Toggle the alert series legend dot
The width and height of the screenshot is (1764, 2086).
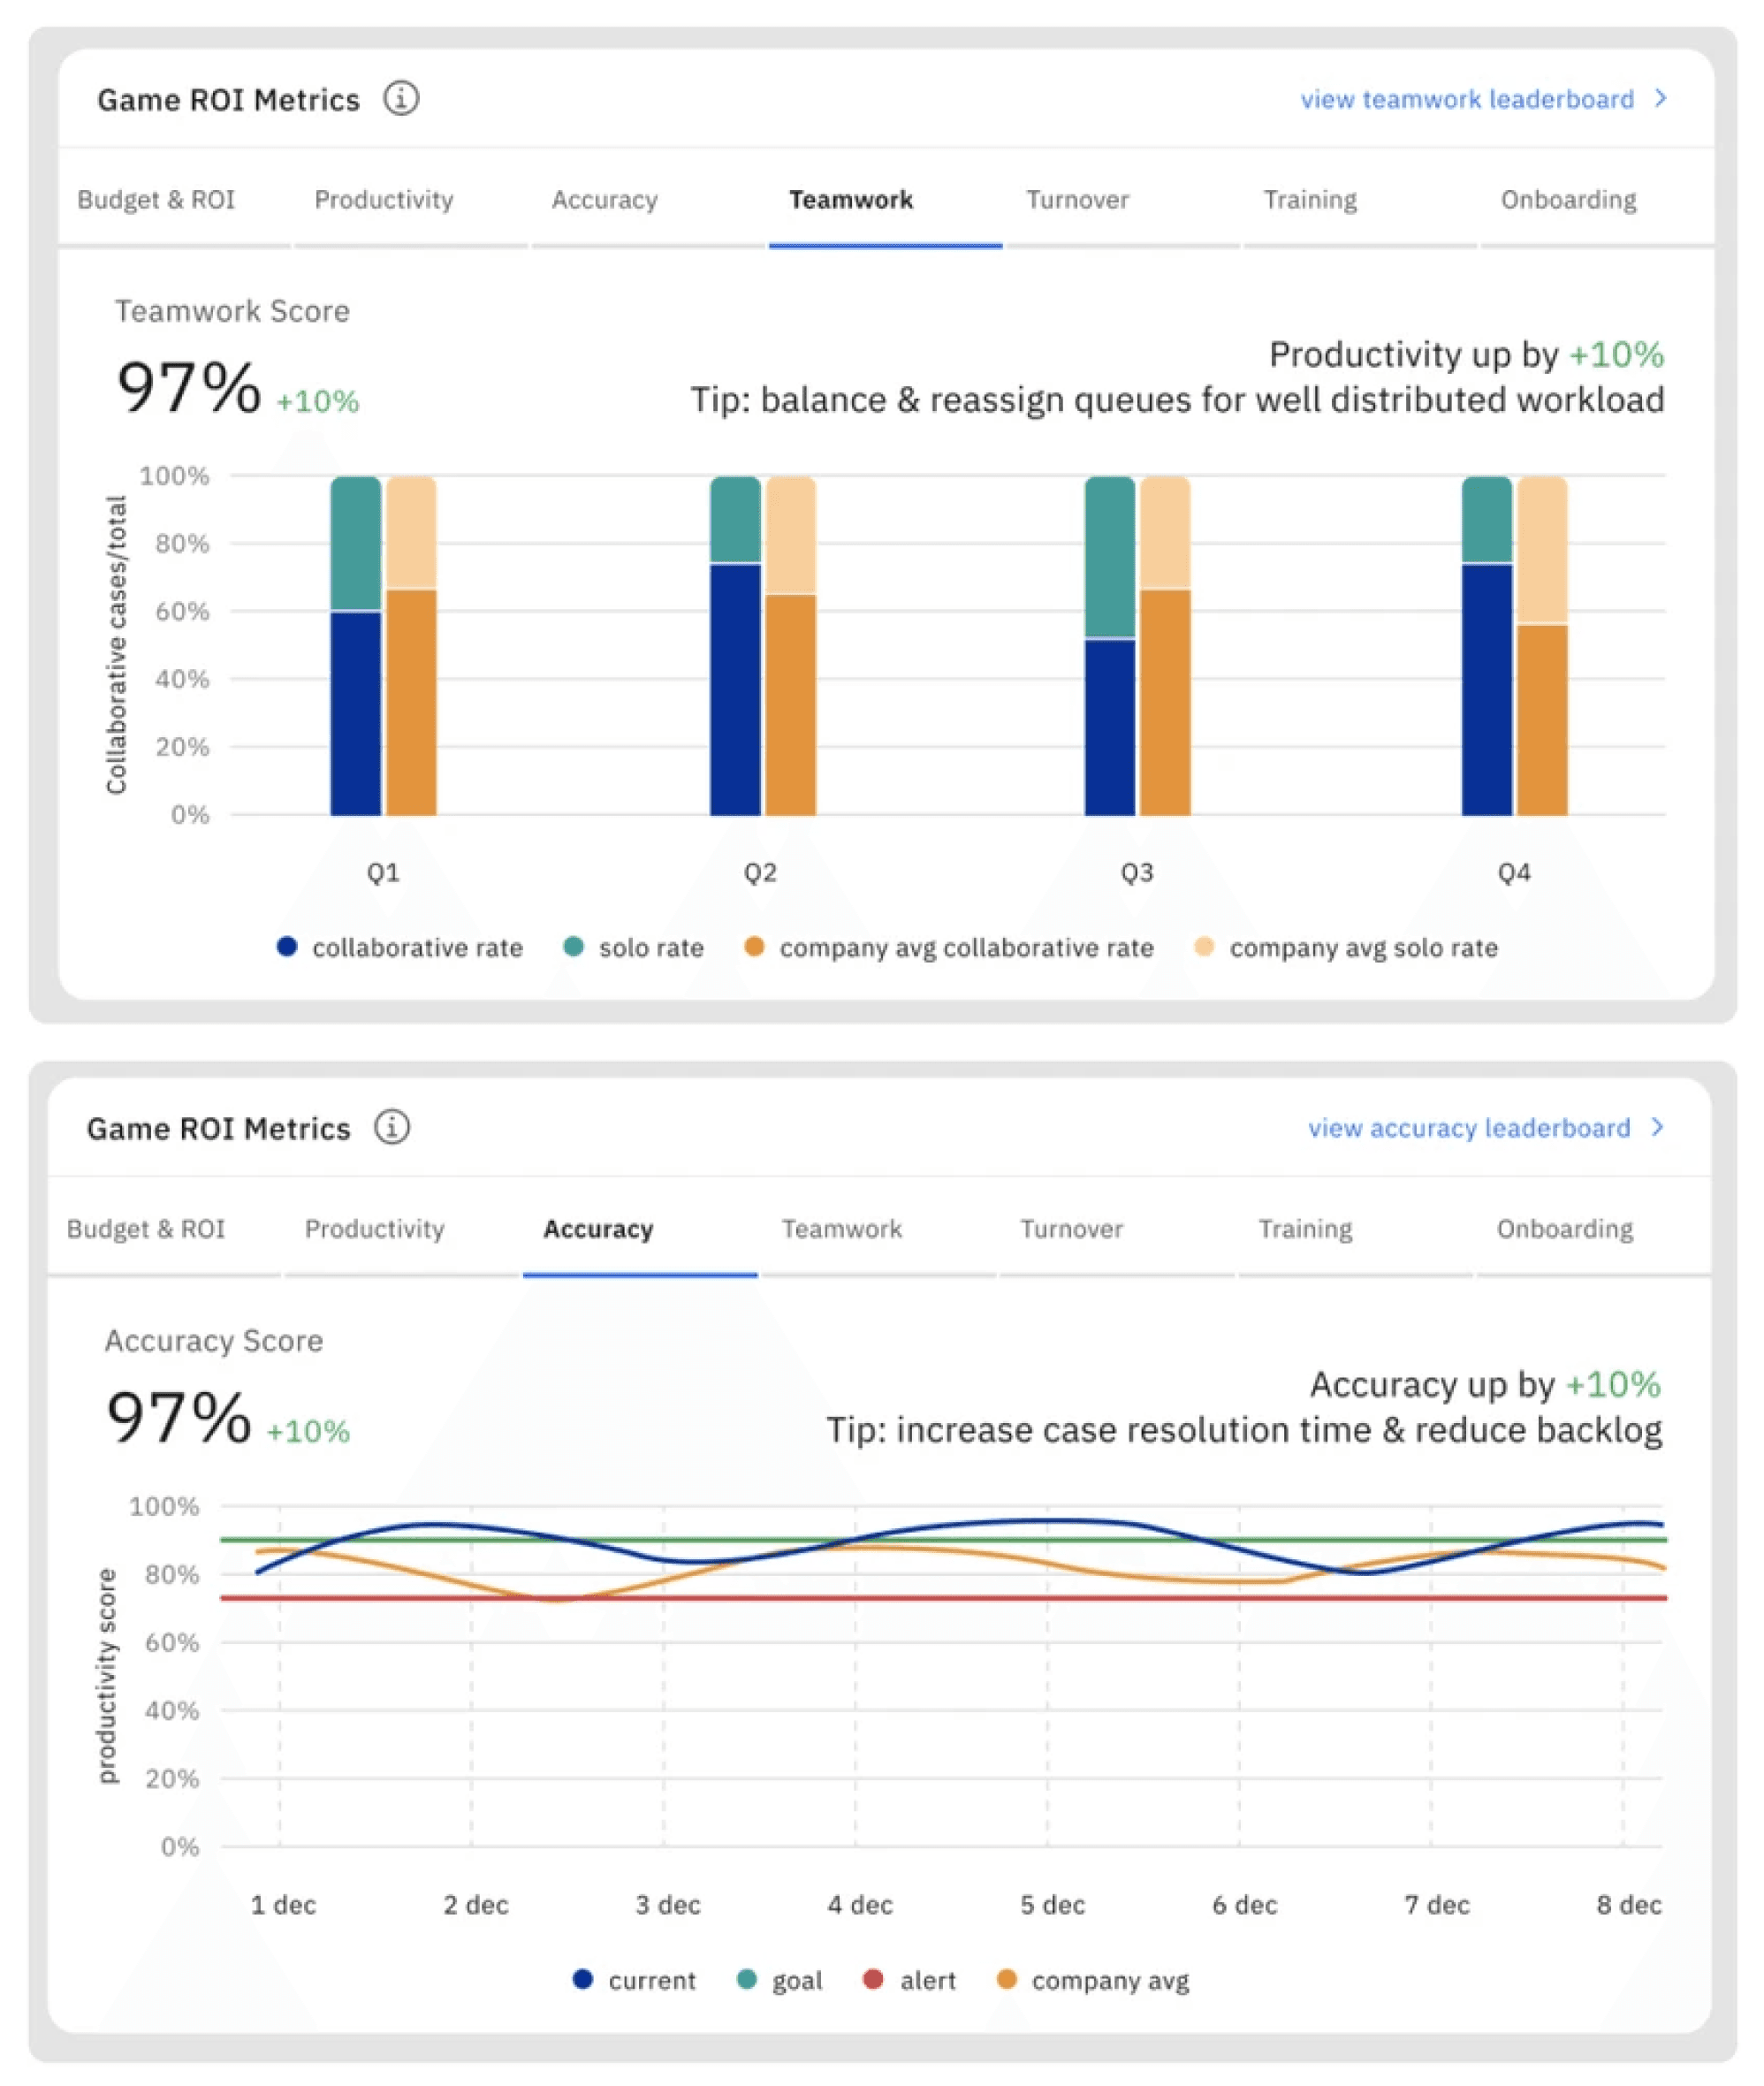[x=873, y=1978]
